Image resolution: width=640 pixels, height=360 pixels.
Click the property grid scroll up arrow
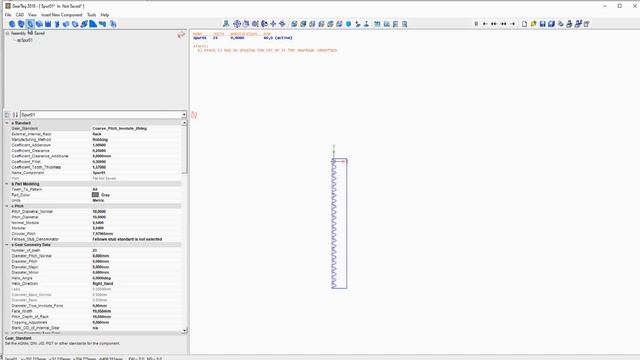click(184, 122)
